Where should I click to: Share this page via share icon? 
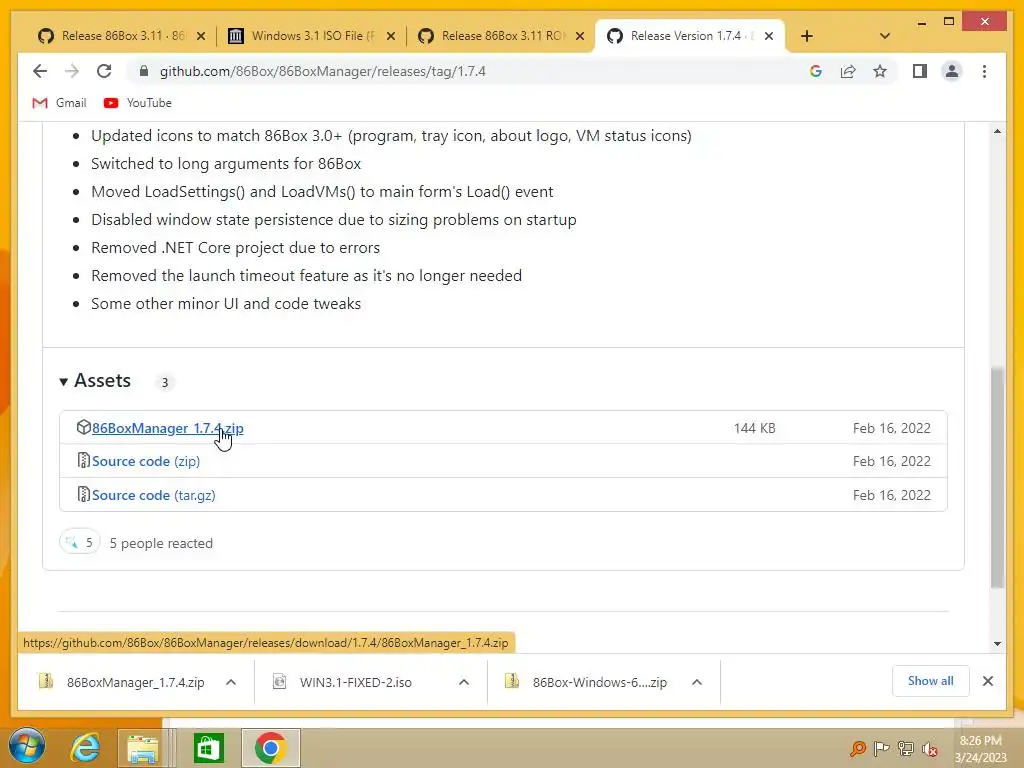point(848,71)
